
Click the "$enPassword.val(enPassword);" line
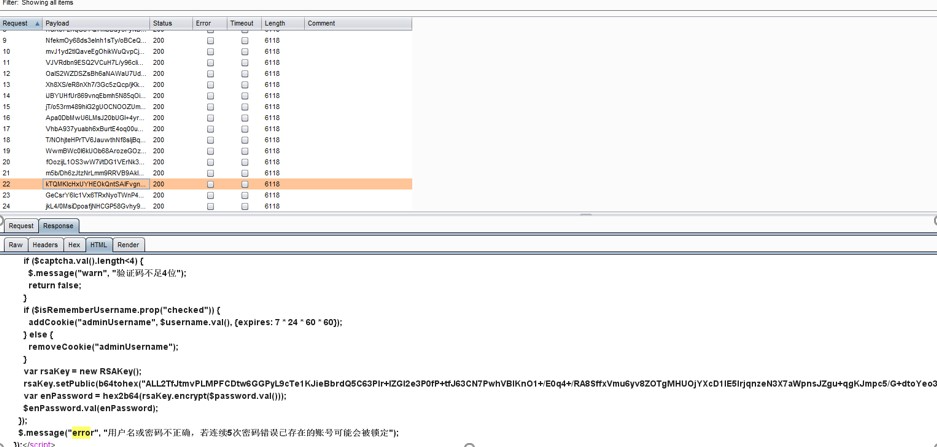[x=91, y=408]
